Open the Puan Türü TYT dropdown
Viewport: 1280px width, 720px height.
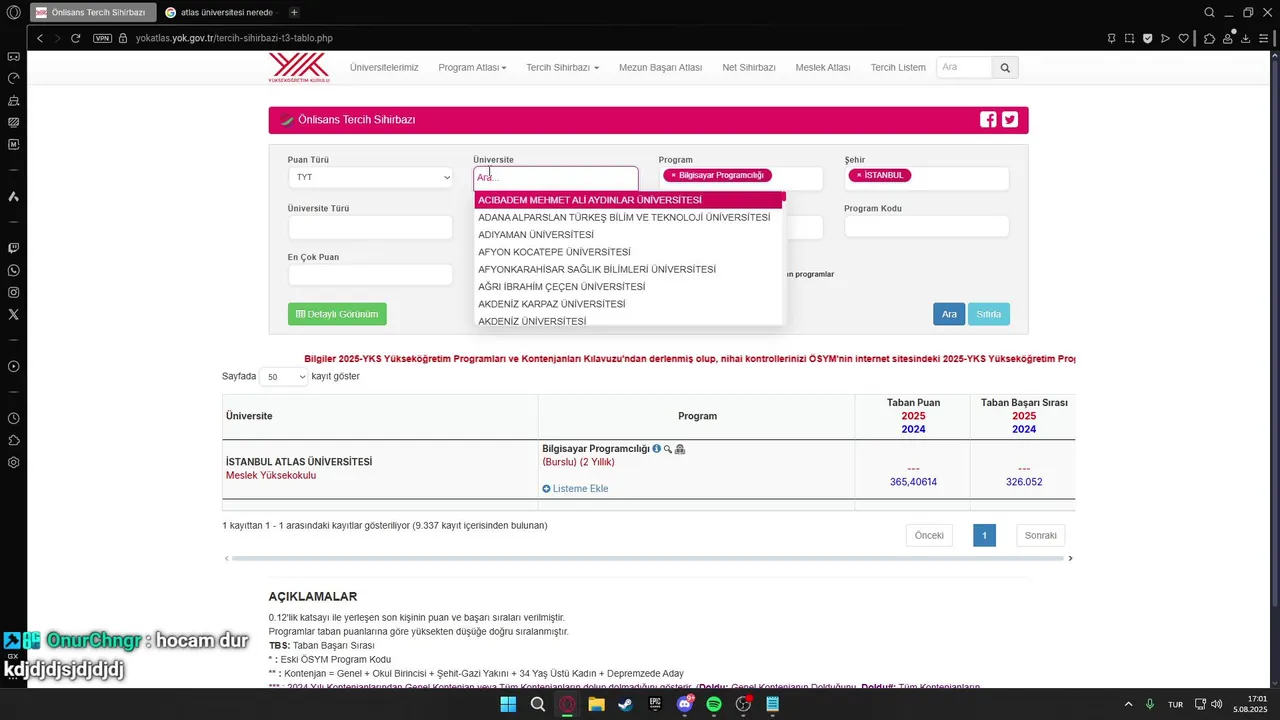(370, 177)
